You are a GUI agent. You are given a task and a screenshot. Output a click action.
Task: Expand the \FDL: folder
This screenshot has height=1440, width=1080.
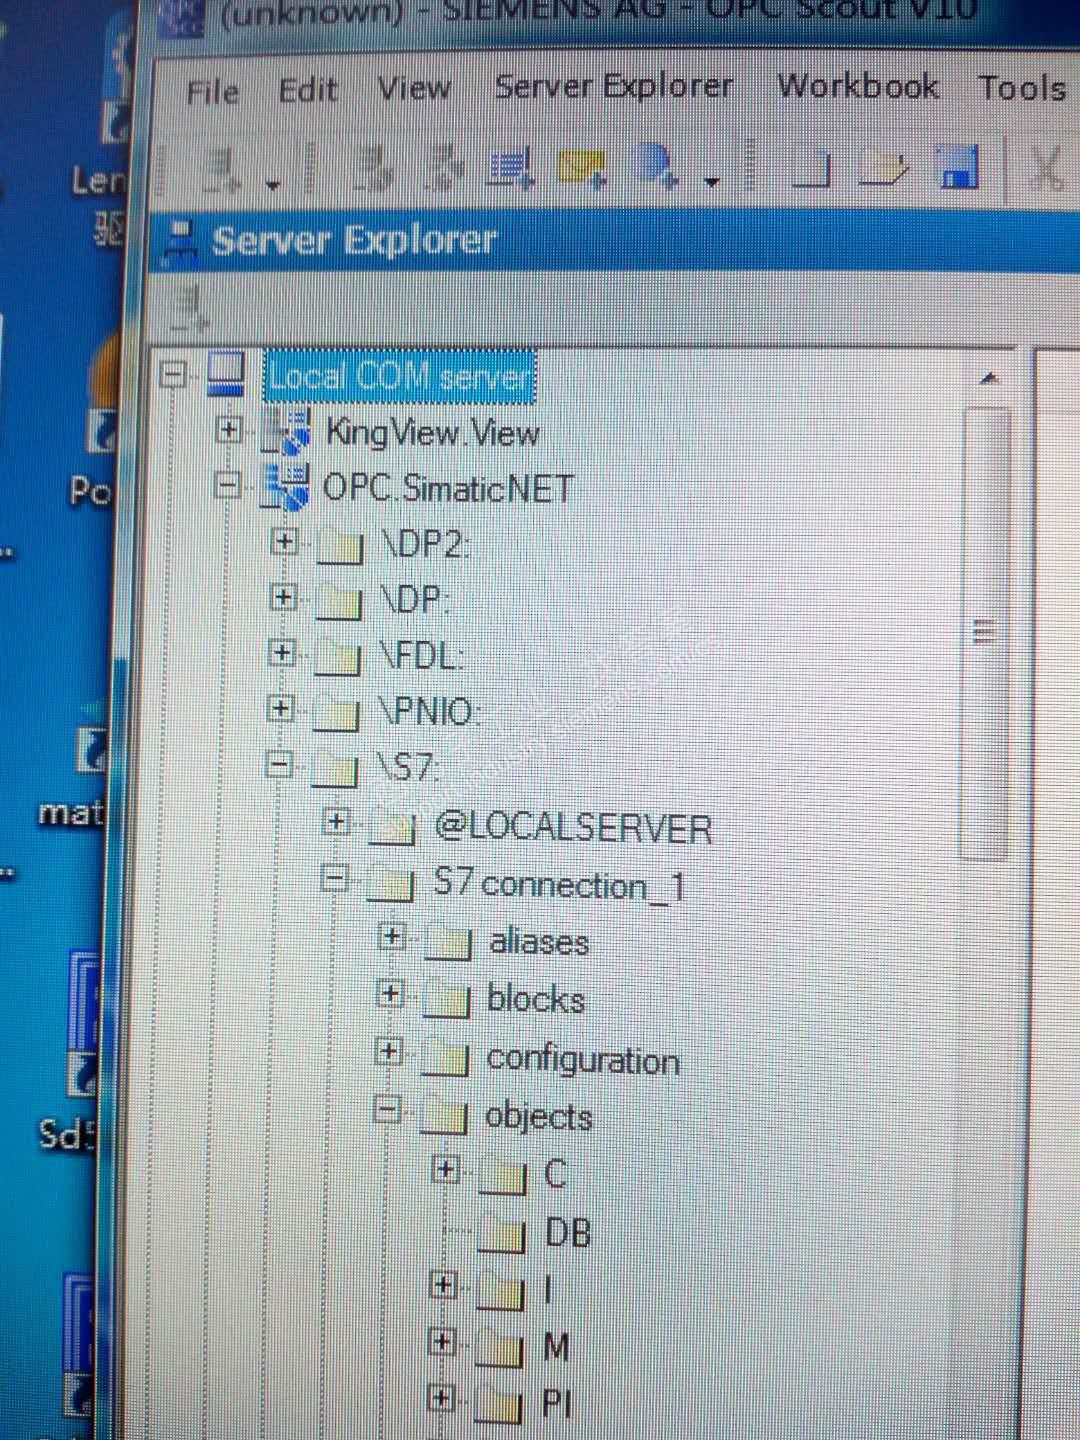282,653
